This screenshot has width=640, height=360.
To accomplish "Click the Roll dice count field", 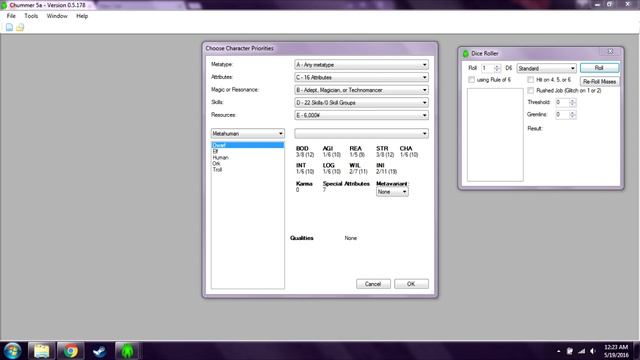I will coord(487,68).
